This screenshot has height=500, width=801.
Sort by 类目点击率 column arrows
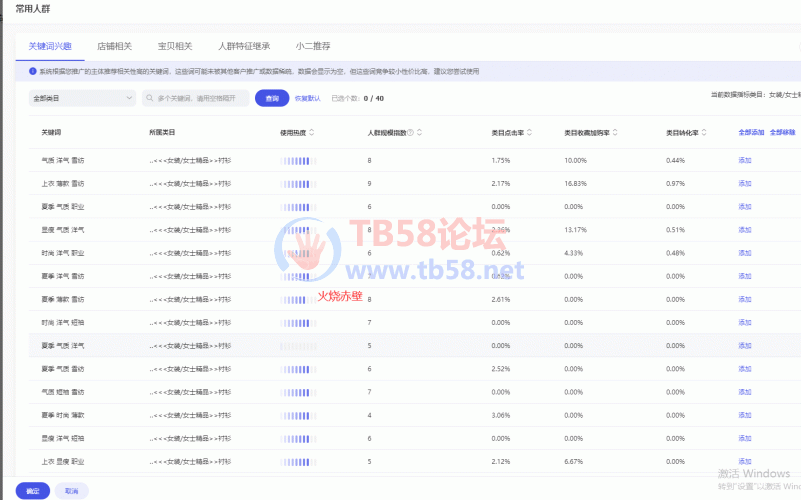[529, 132]
